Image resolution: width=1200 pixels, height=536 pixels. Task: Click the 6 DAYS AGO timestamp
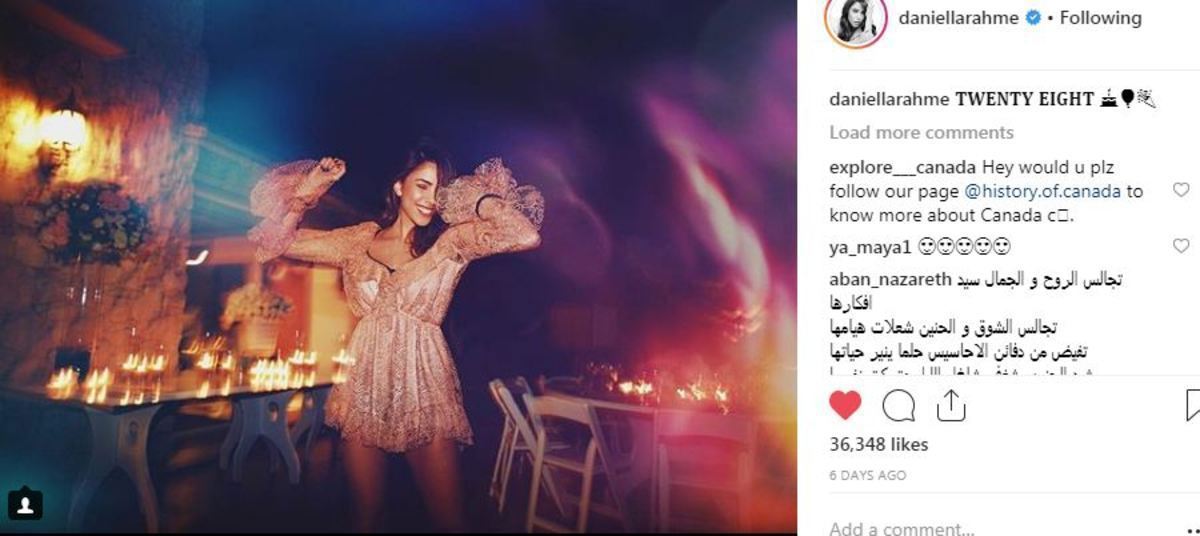(867, 476)
